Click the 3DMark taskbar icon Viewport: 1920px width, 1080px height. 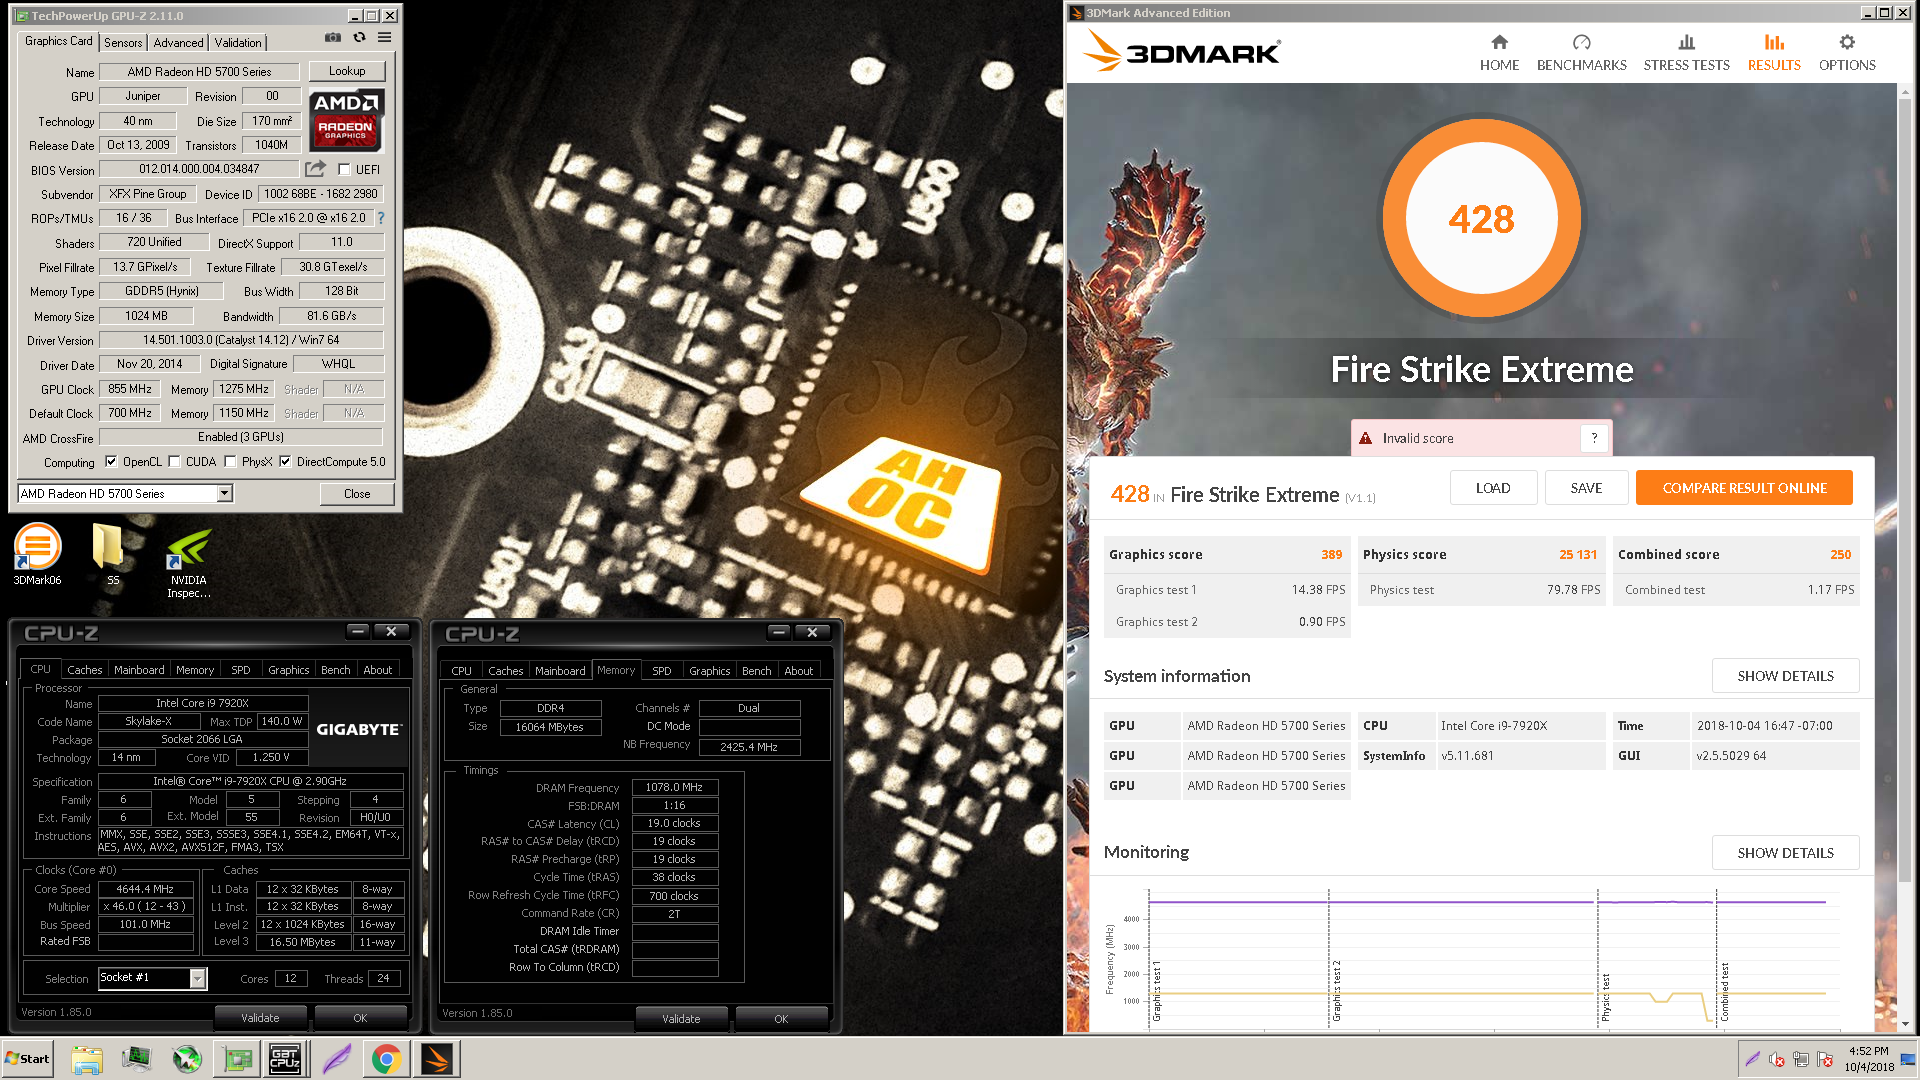point(437,1059)
